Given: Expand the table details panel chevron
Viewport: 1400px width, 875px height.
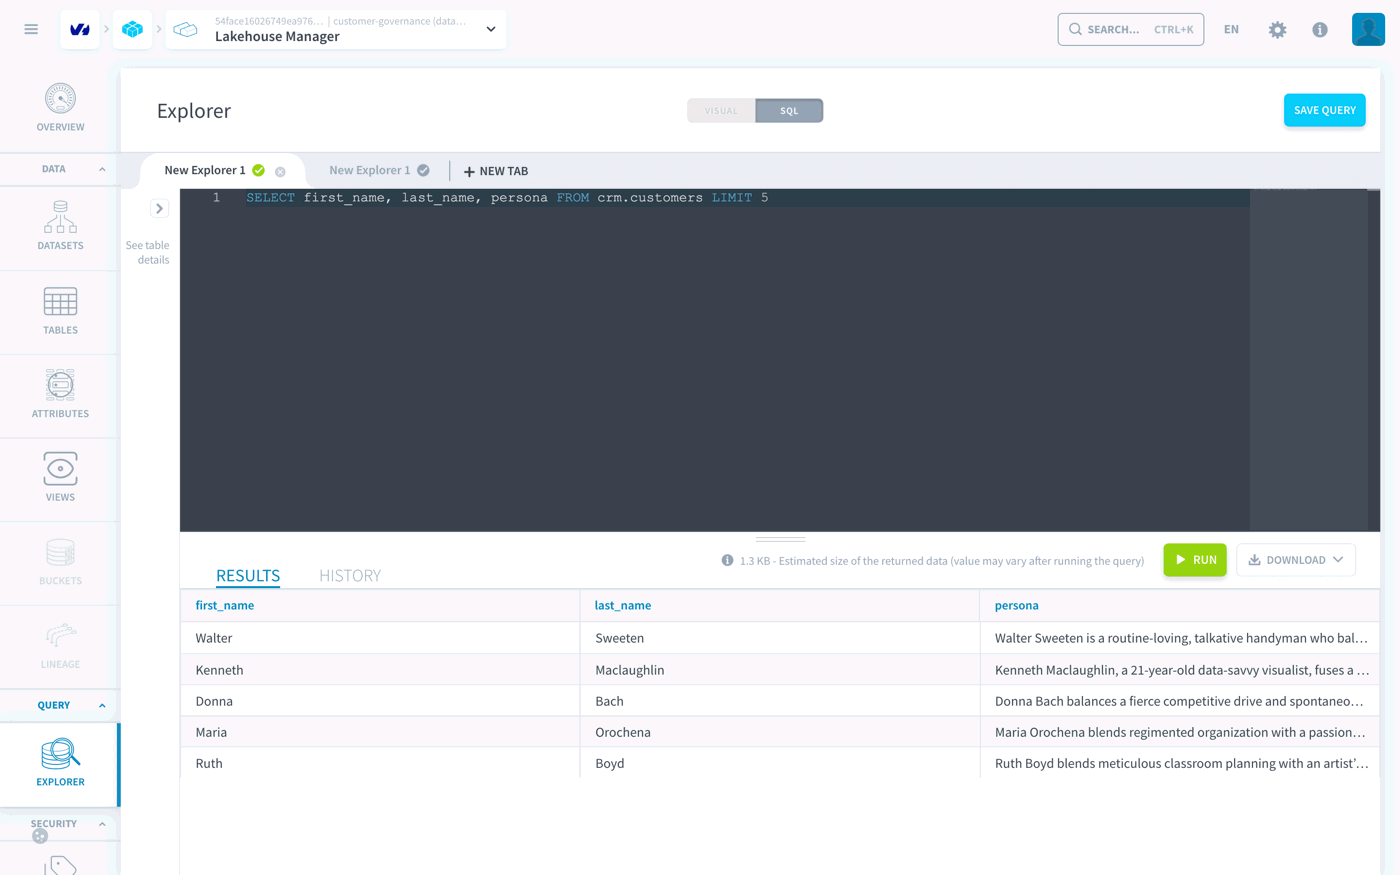Looking at the screenshot, I should click(x=159, y=209).
